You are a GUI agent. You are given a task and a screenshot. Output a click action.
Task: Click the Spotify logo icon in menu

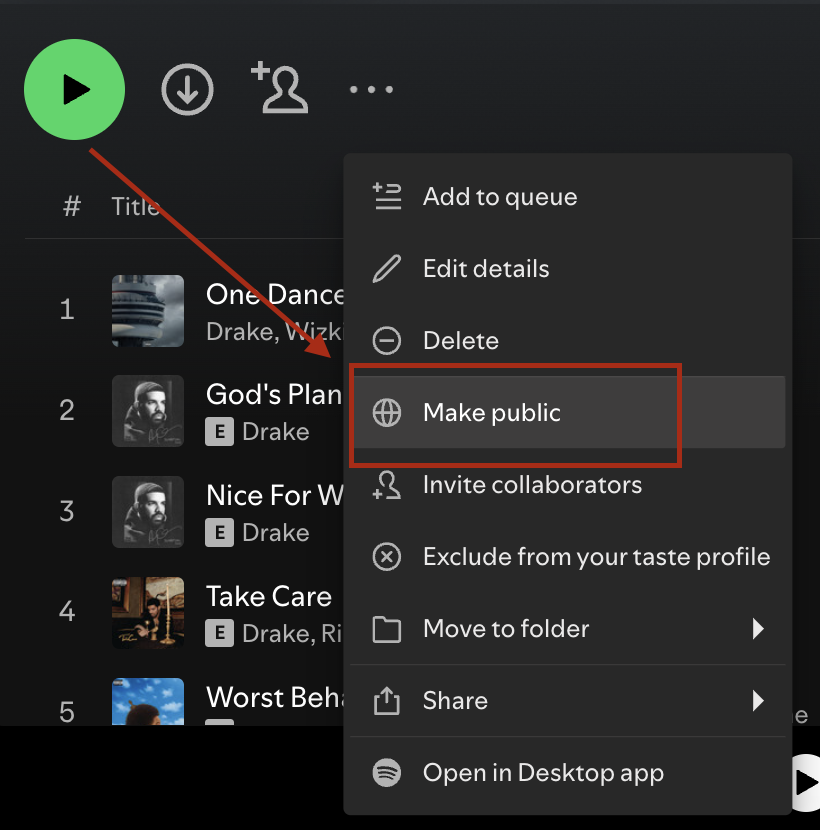387,772
